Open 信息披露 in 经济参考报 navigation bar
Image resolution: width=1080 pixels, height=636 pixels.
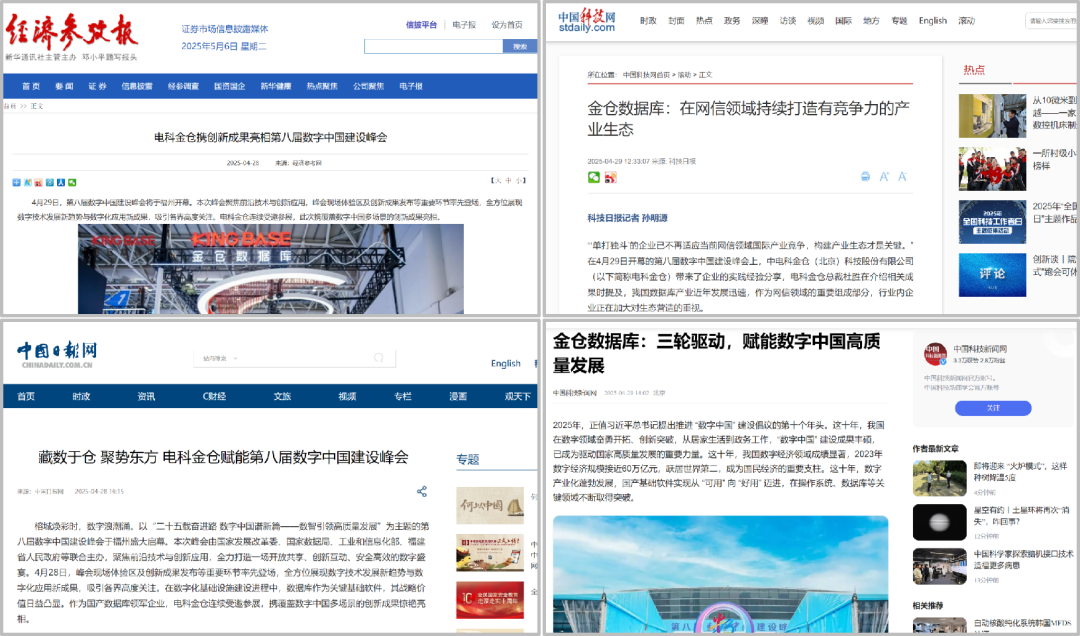[x=137, y=86]
